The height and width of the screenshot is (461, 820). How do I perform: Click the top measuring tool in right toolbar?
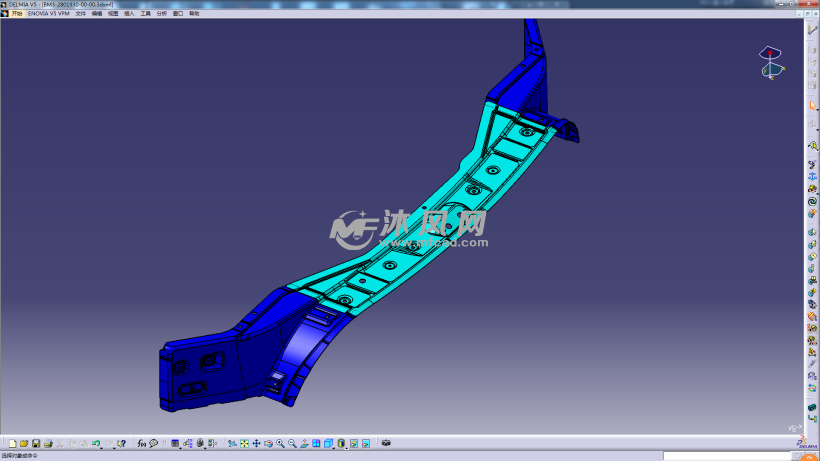(812, 30)
